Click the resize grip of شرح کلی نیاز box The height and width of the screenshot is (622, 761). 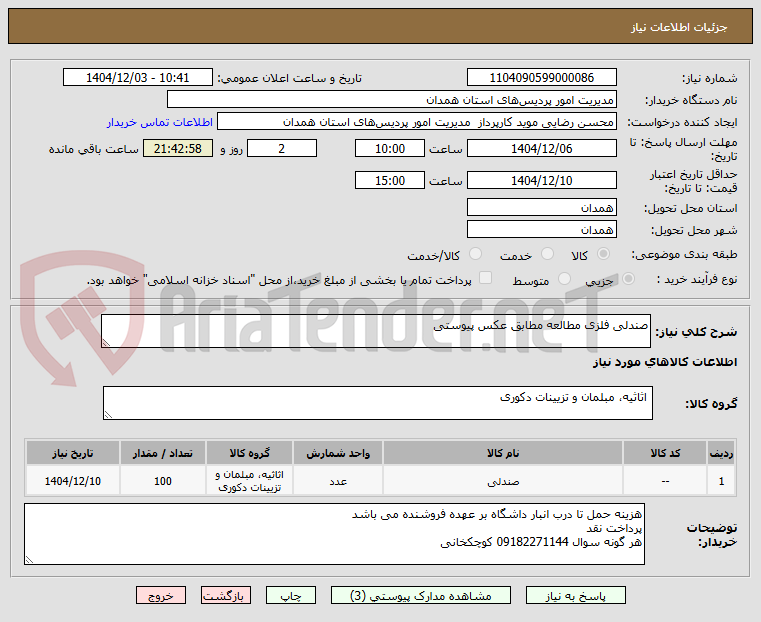(x=106, y=343)
